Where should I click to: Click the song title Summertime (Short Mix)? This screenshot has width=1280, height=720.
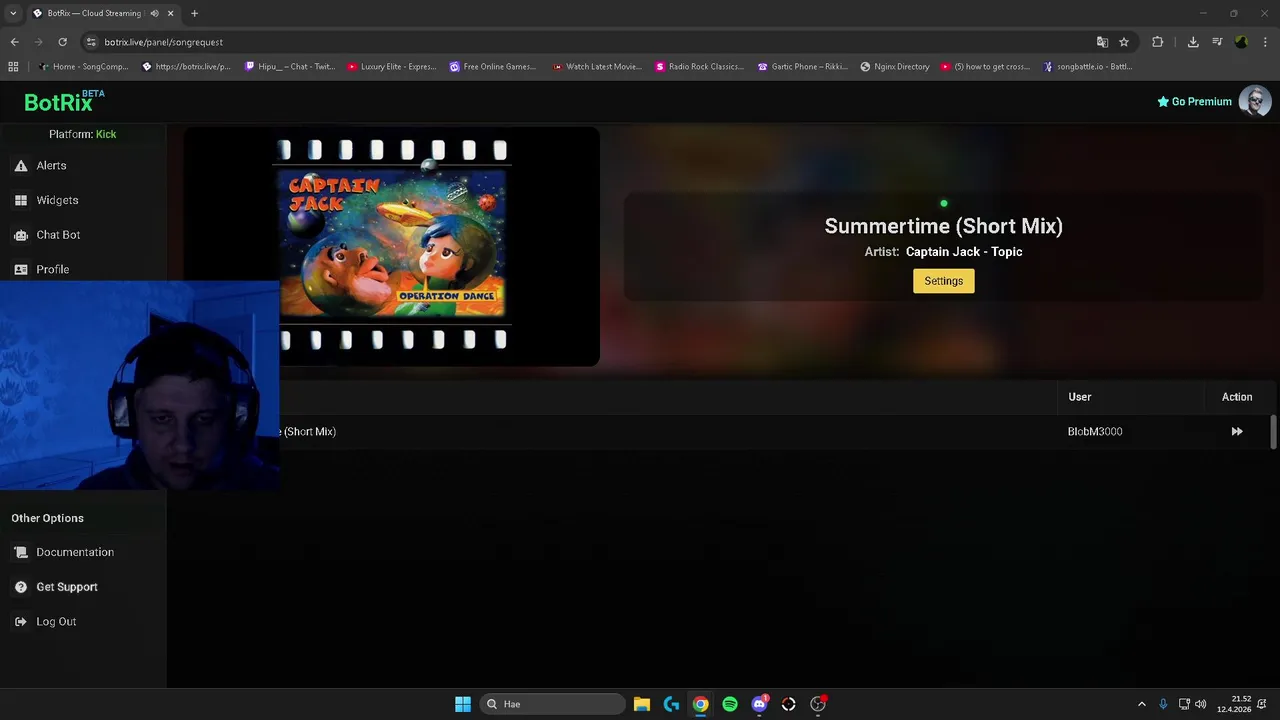coord(943,226)
